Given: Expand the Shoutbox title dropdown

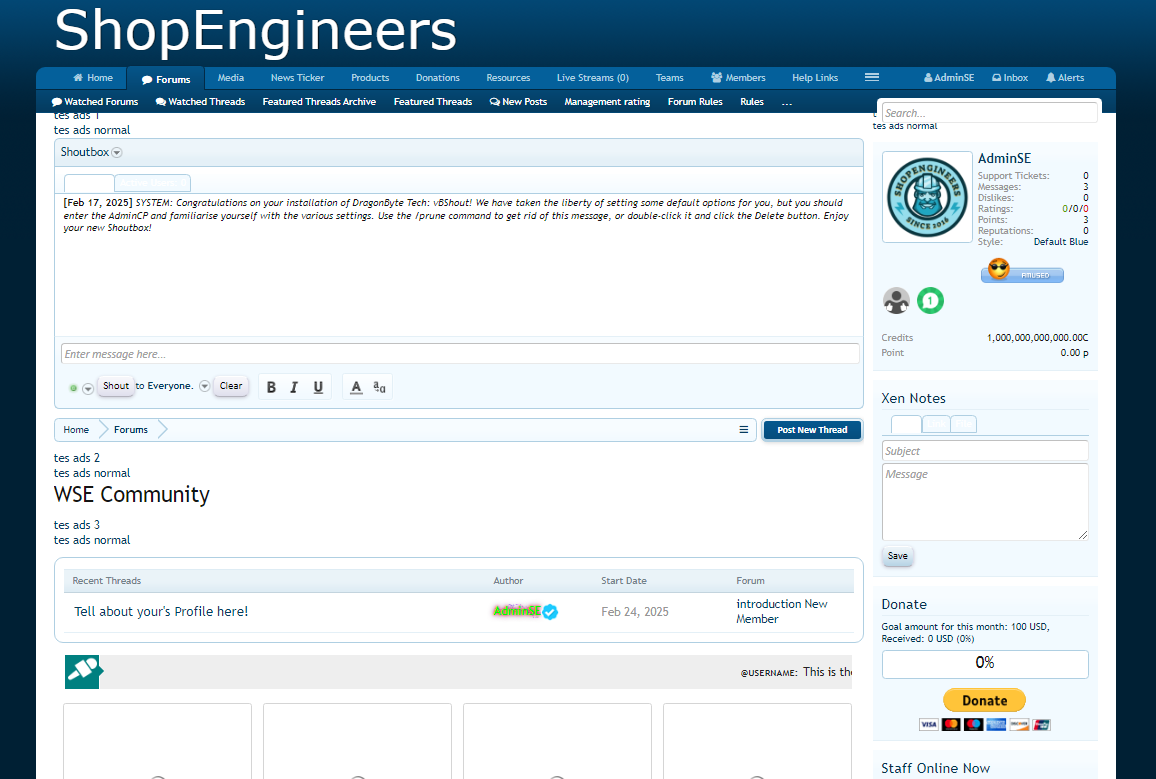Looking at the screenshot, I should tap(116, 153).
